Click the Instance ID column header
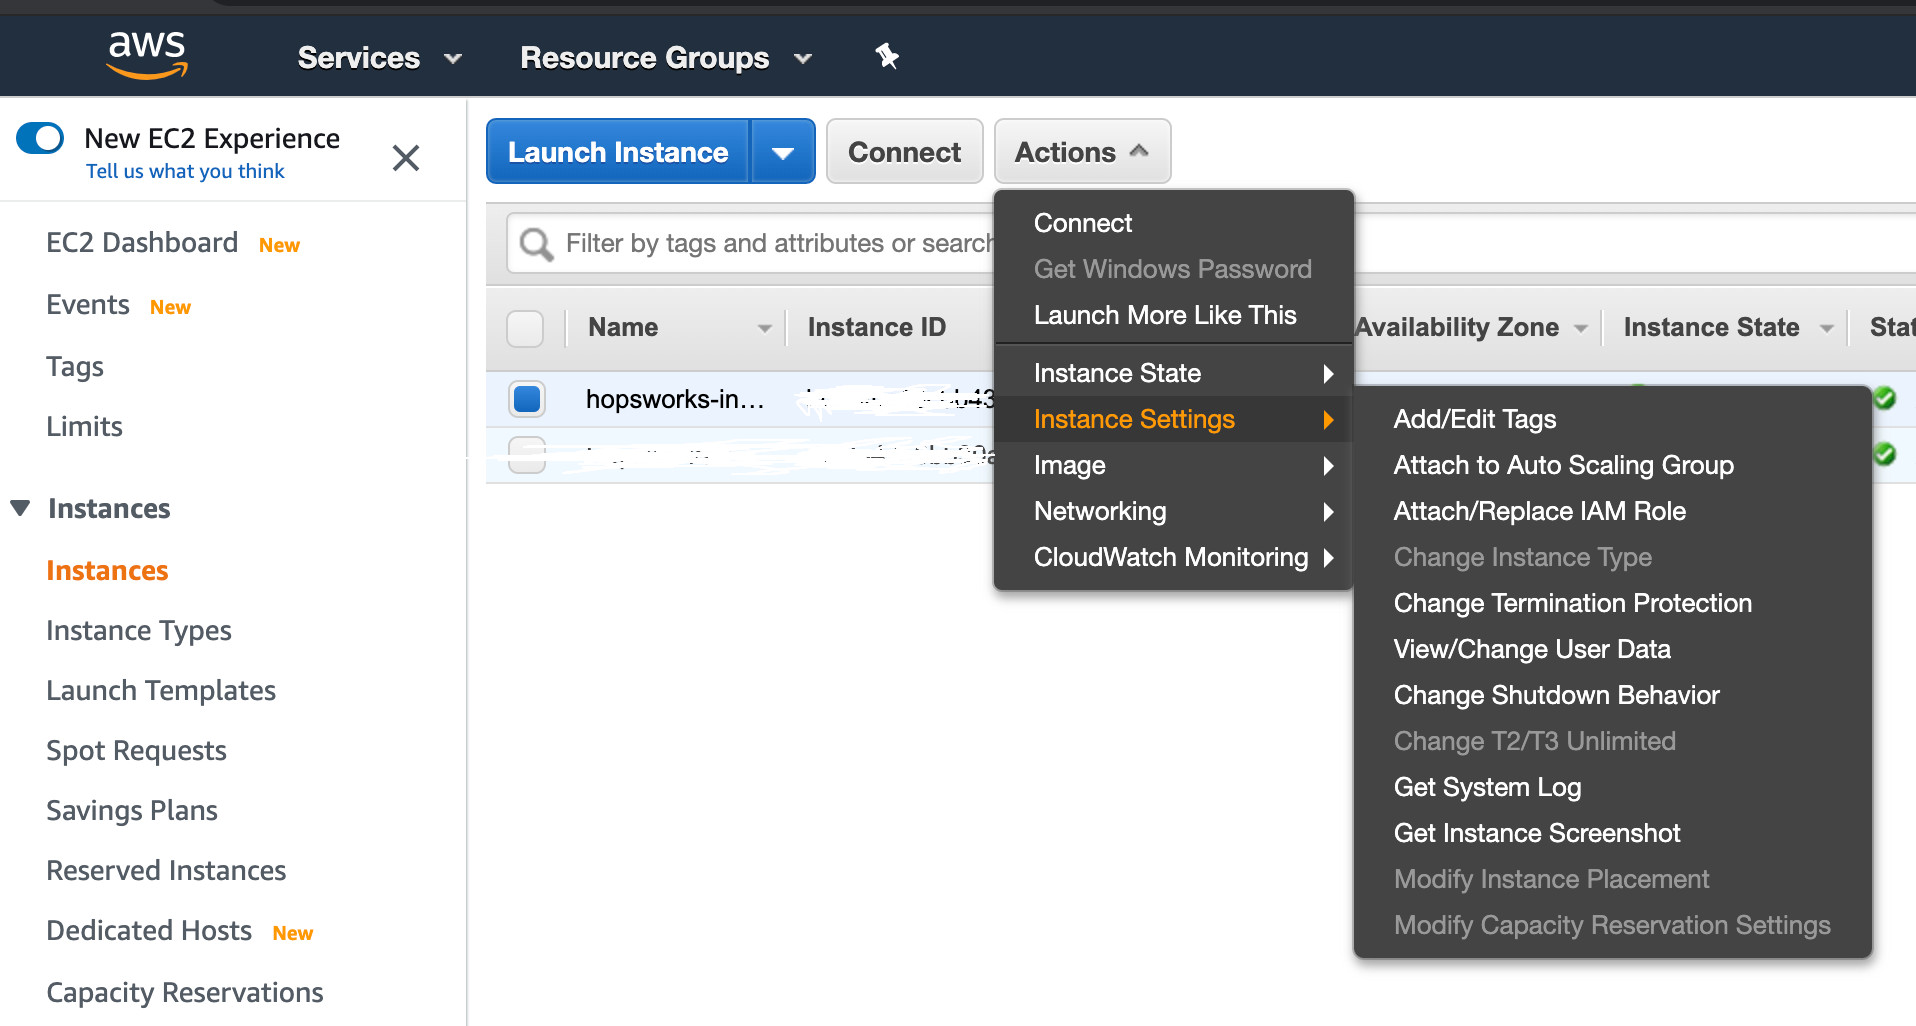The height and width of the screenshot is (1026, 1916). (x=876, y=328)
